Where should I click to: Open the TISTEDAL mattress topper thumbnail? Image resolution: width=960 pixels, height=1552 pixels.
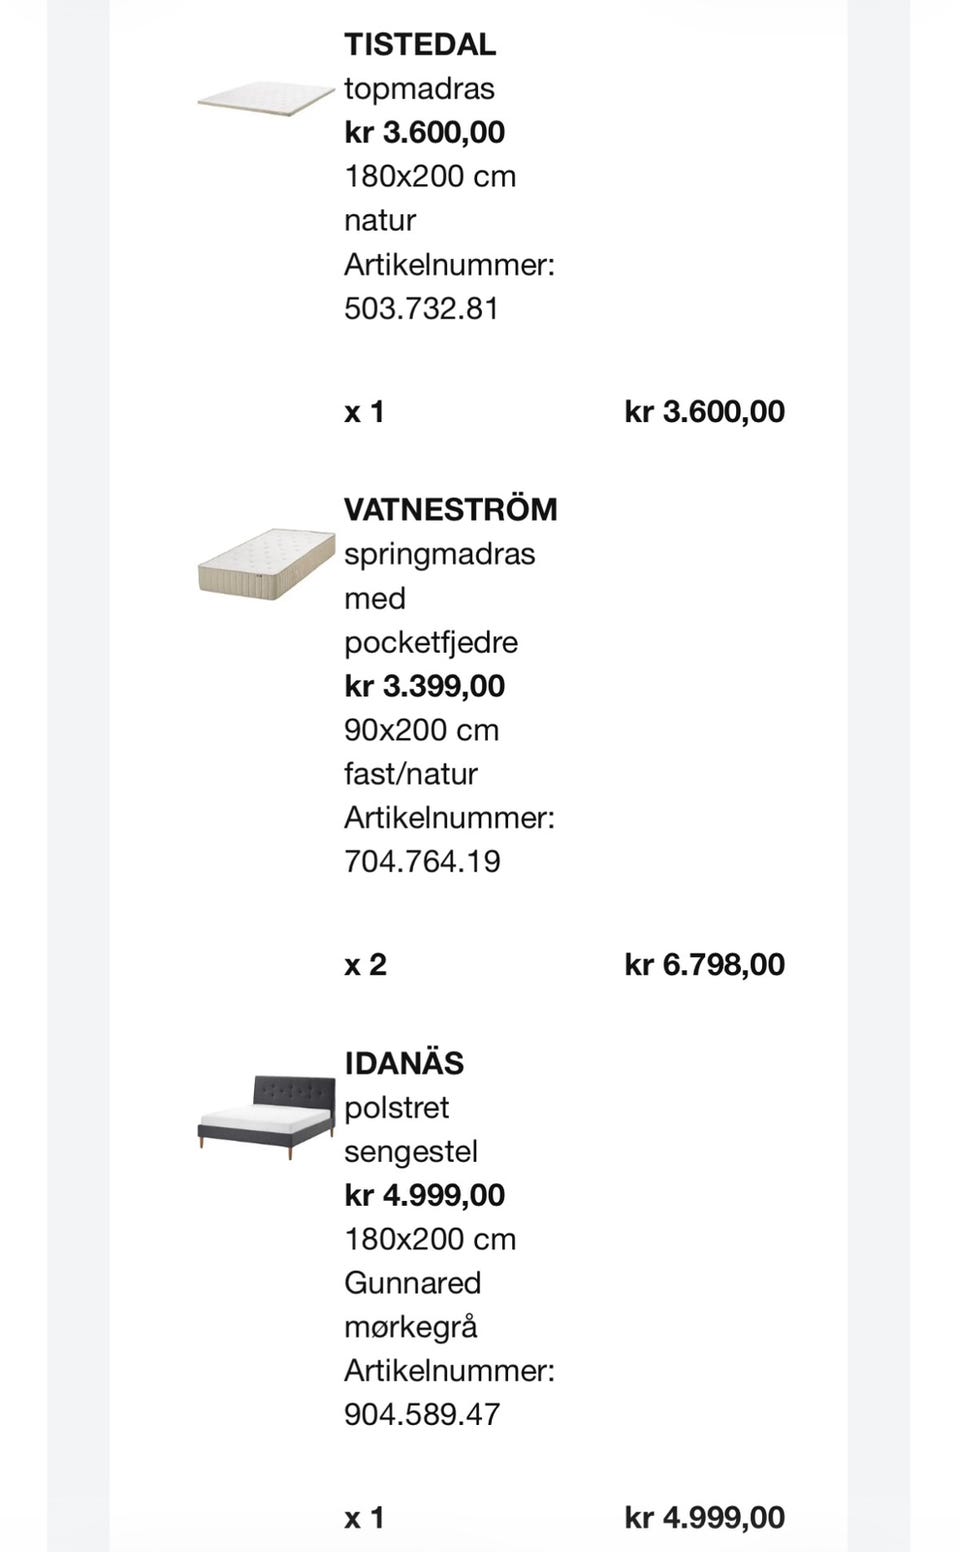(x=265, y=98)
